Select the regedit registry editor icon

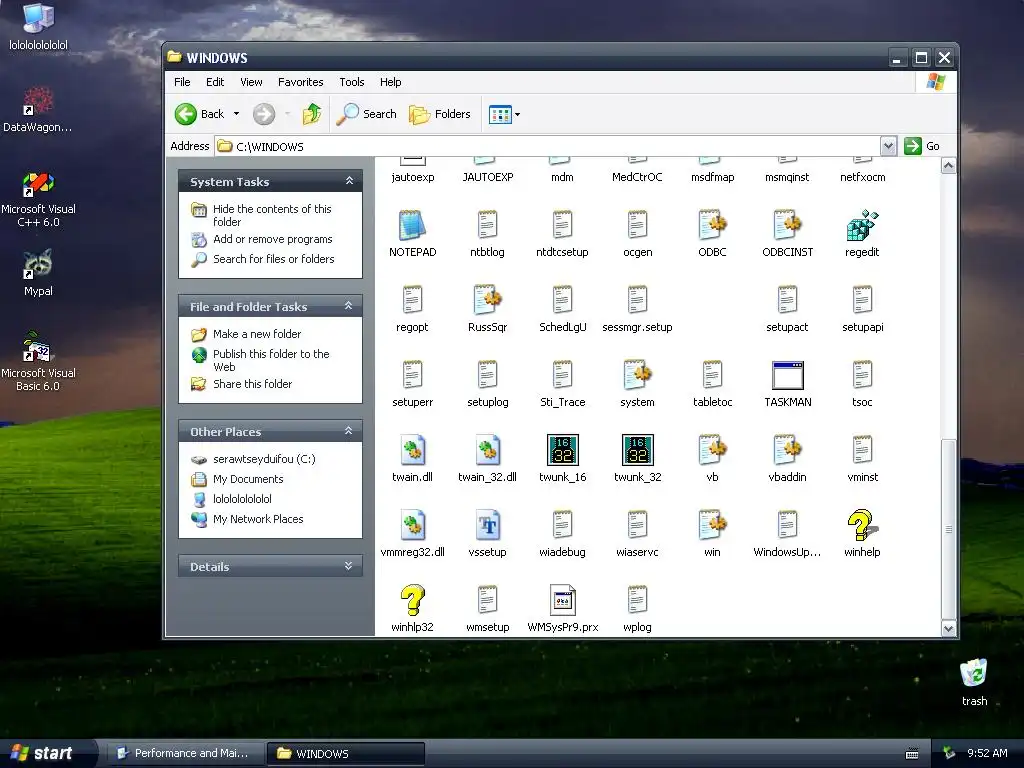(862, 225)
